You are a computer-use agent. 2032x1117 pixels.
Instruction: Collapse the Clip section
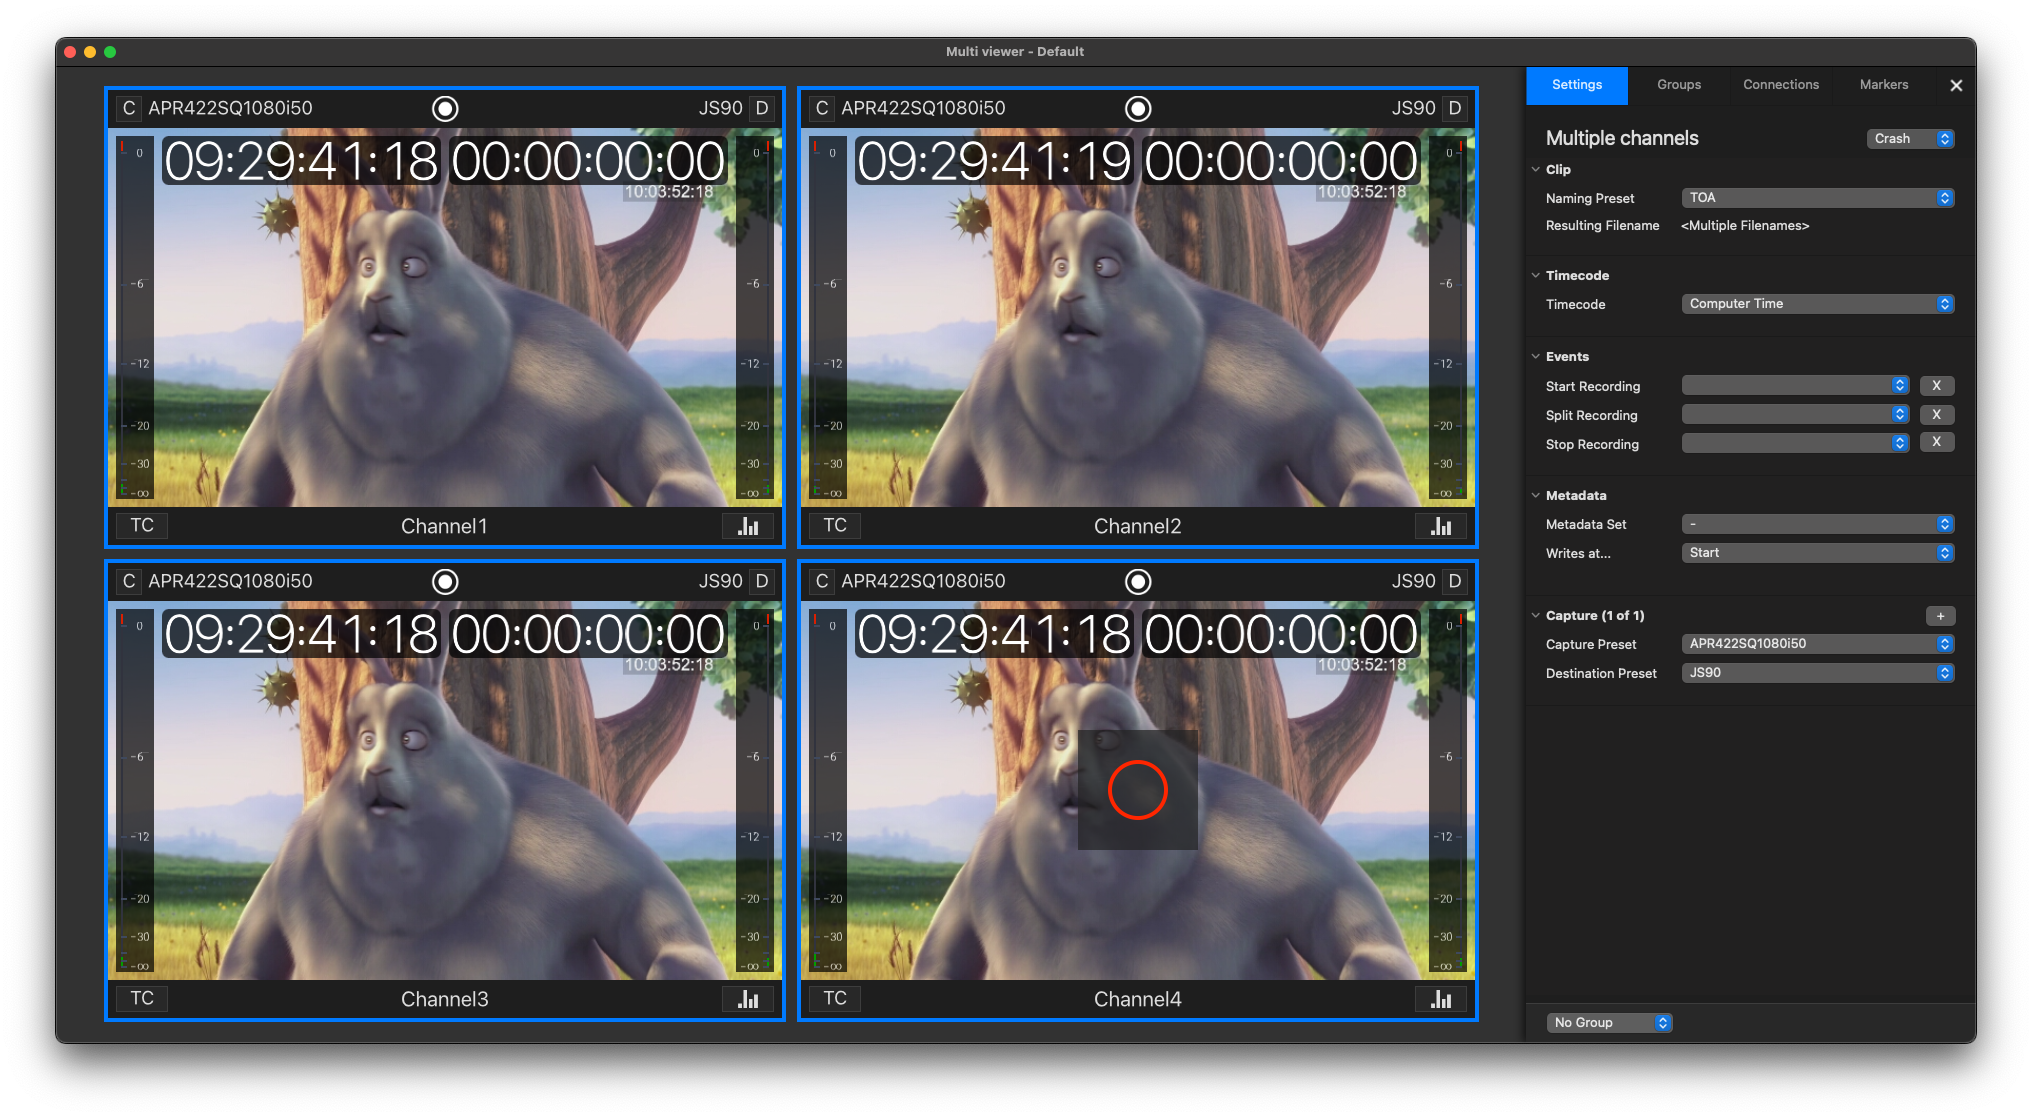pyautogui.click(x=1536, y=170)
